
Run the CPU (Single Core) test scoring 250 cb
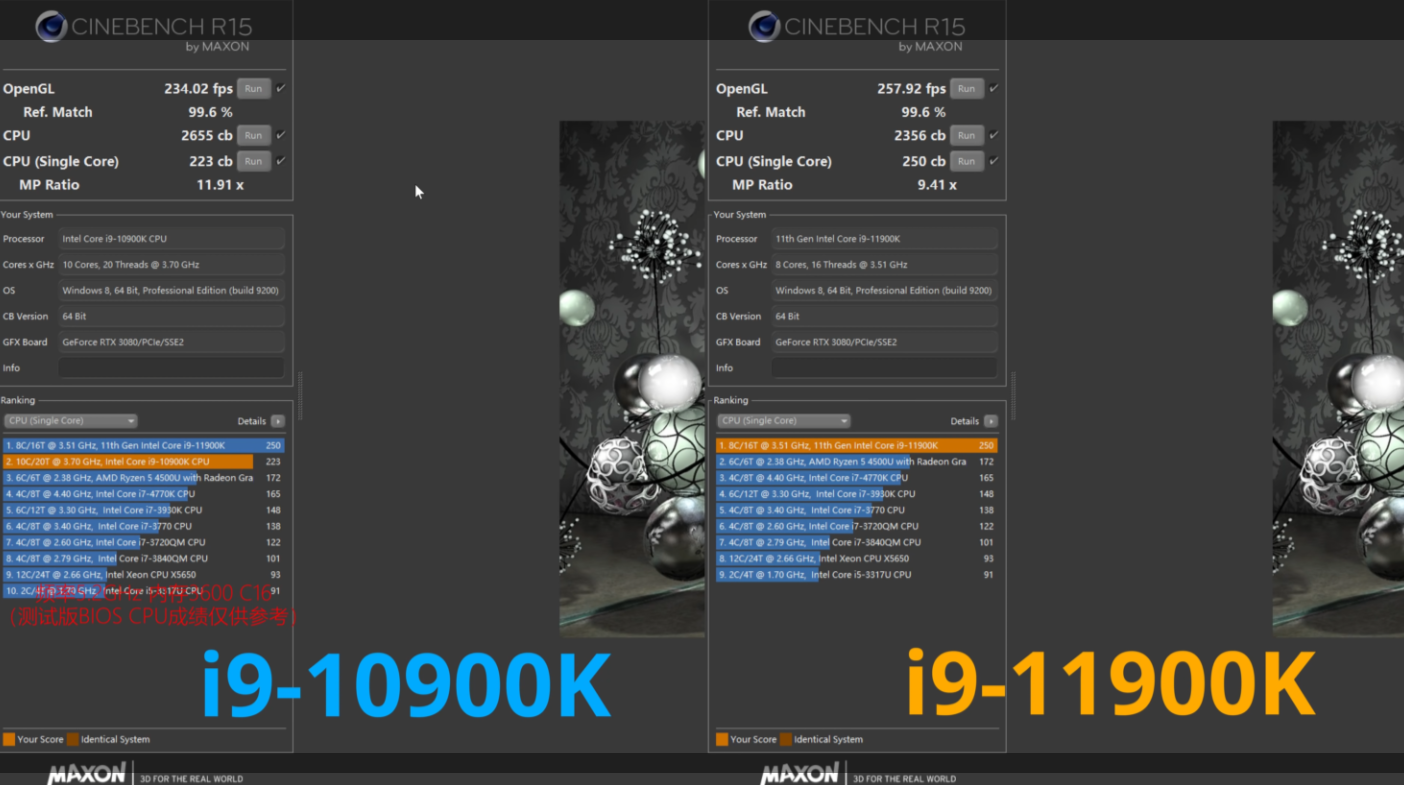pos(967,161)
